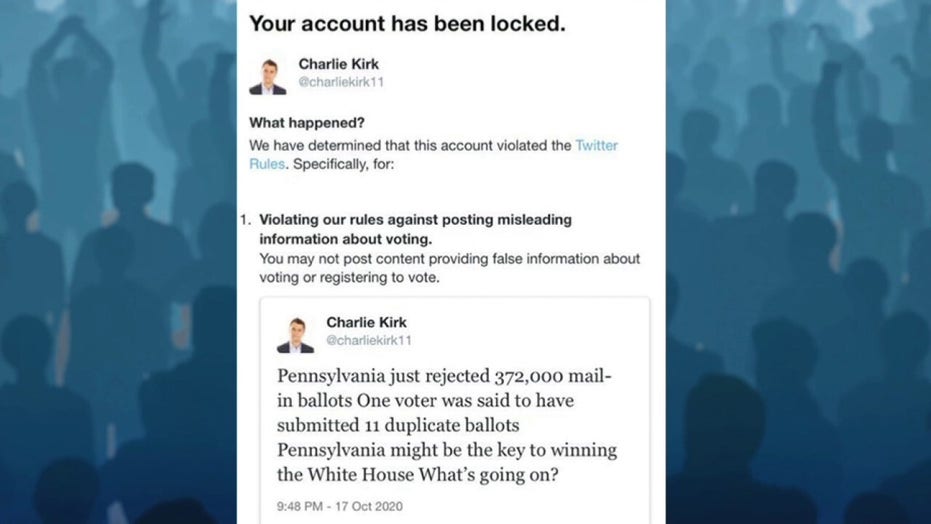The height and width of the screenshot is (524, 931).
Task: Click the tweet line 'submitted 11 duplicate ballots'
Action: tap(398, 425)
